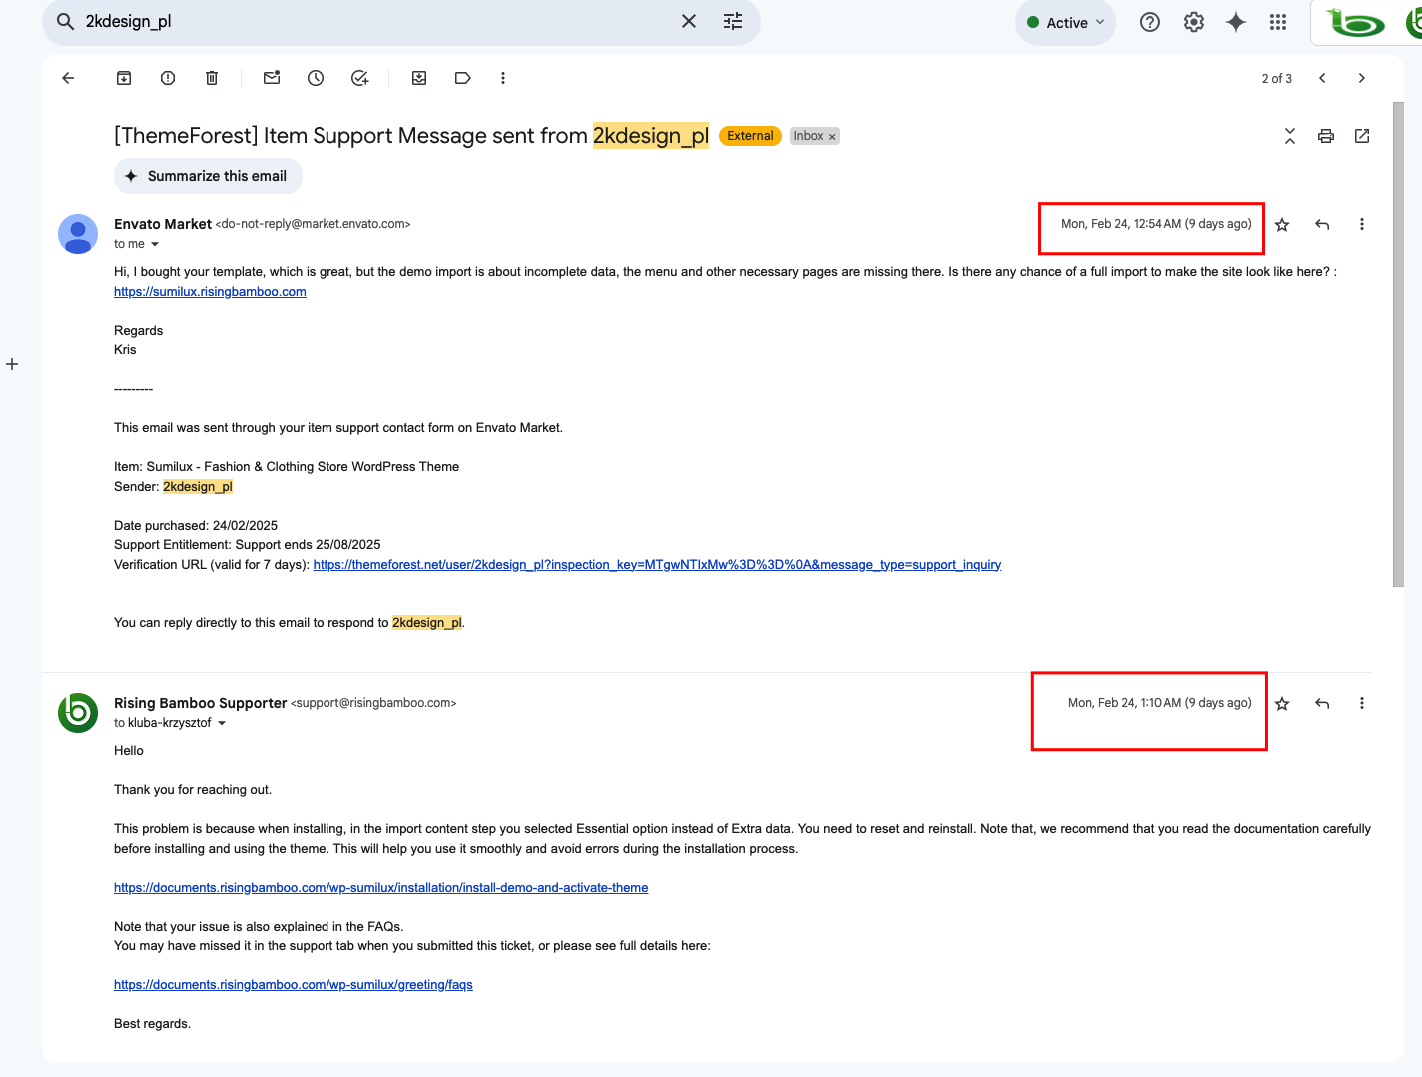This screenshot has height=1077, width=1422.
Task: Click the Rising Bamboo Supporter avatar
Action: click(x=78, y=713)
